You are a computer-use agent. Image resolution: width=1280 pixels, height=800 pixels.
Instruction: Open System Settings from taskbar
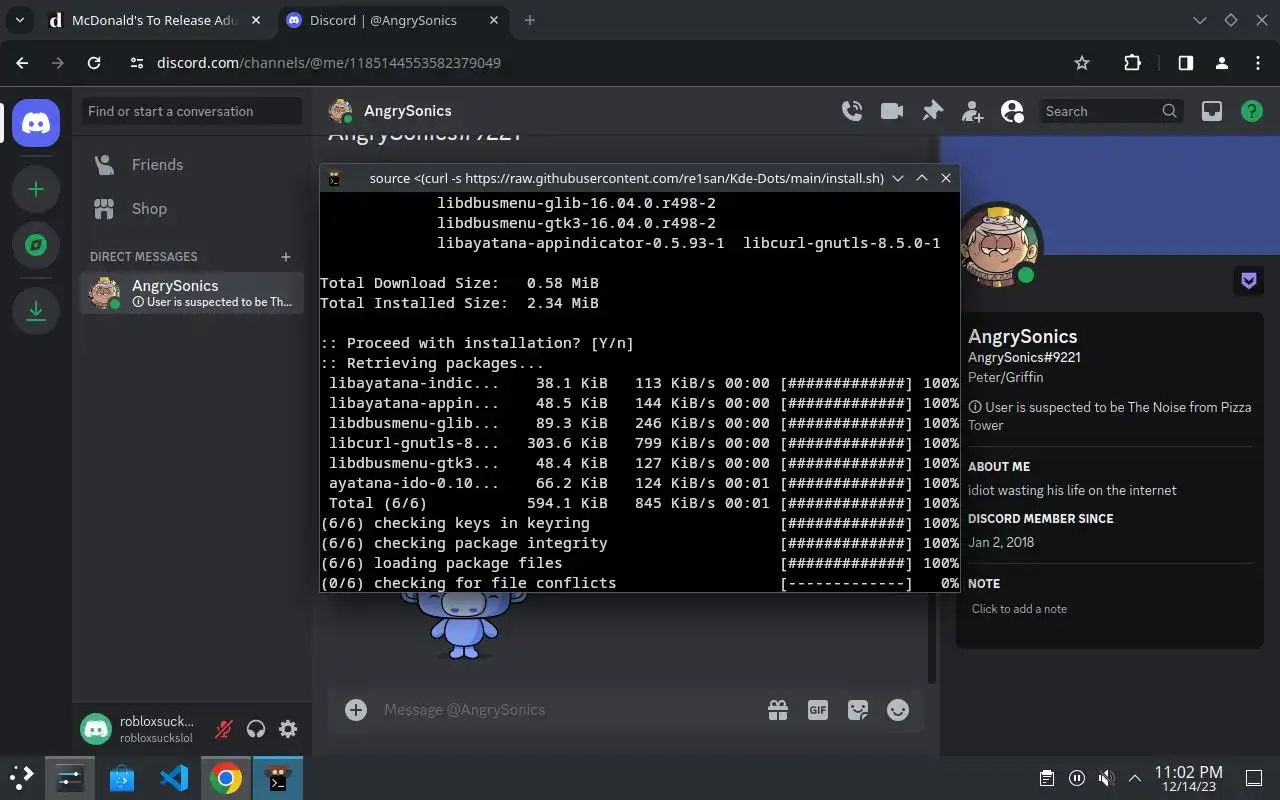[70, 778]
